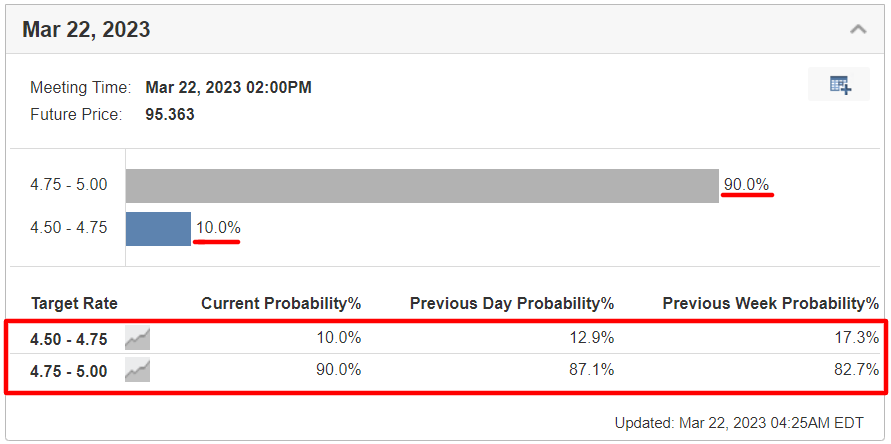891x444 pixels.
Task: Click the 90.0% bar label
Action: (x=746, y=185)
